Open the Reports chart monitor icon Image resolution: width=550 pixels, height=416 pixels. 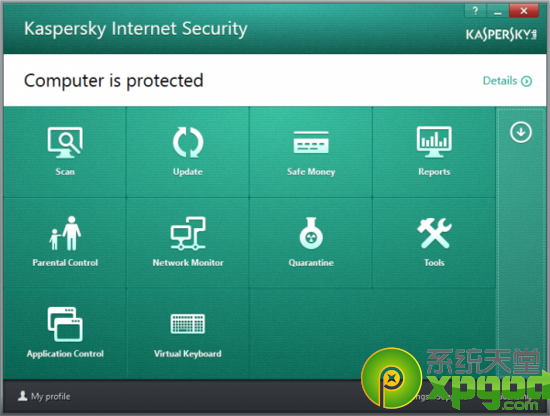434,142
